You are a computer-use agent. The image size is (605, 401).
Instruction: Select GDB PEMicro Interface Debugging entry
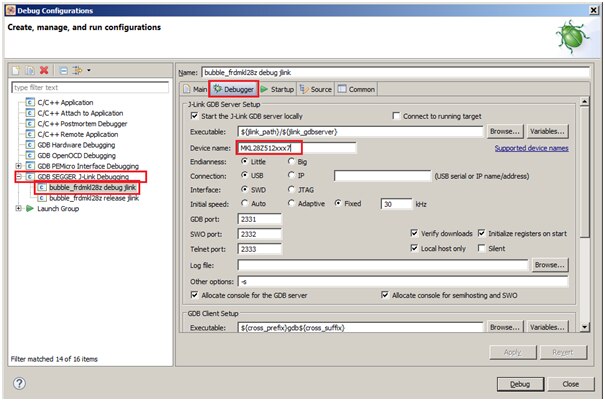click(x=89, y=165)
